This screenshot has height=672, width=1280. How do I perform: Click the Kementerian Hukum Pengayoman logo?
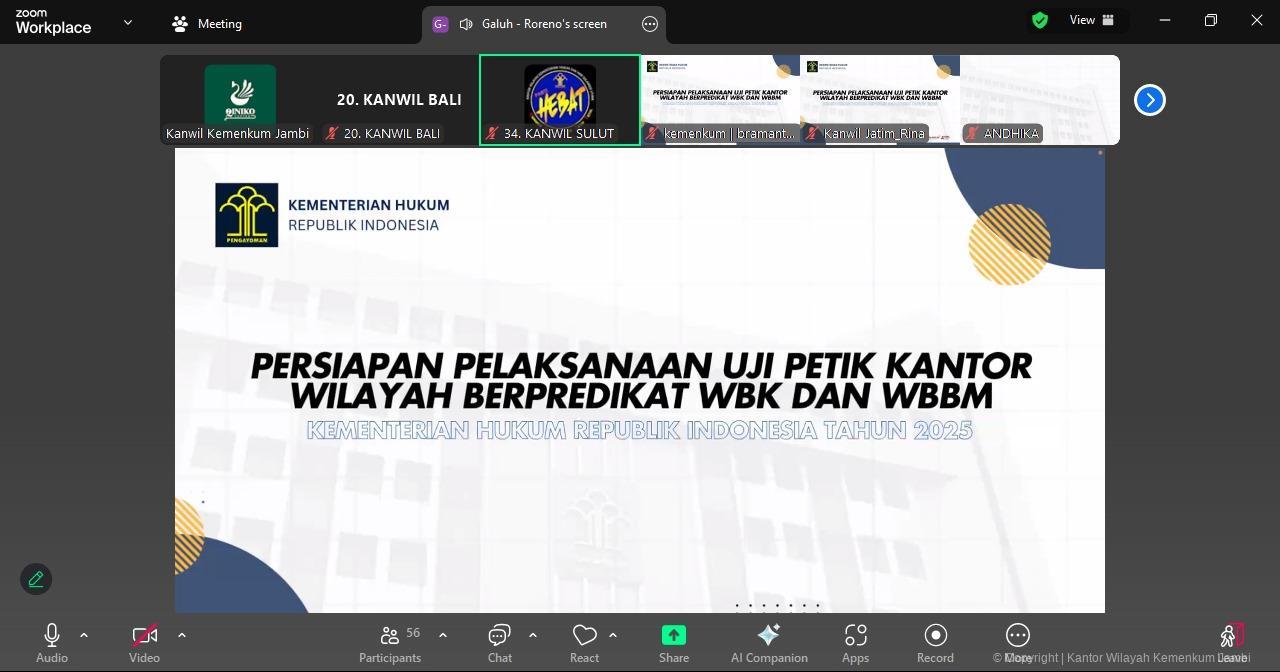(x=247, y=215)
